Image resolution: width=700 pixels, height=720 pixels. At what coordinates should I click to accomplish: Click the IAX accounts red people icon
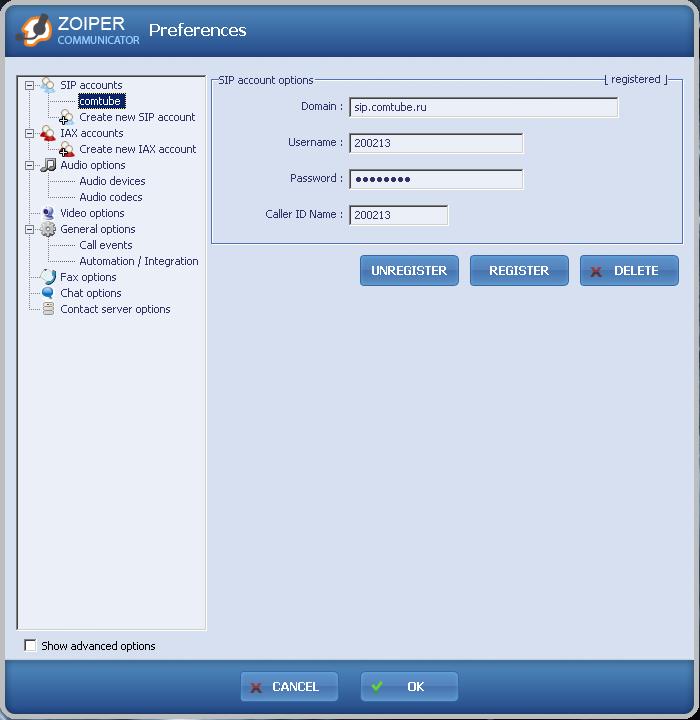pos(47,133)
